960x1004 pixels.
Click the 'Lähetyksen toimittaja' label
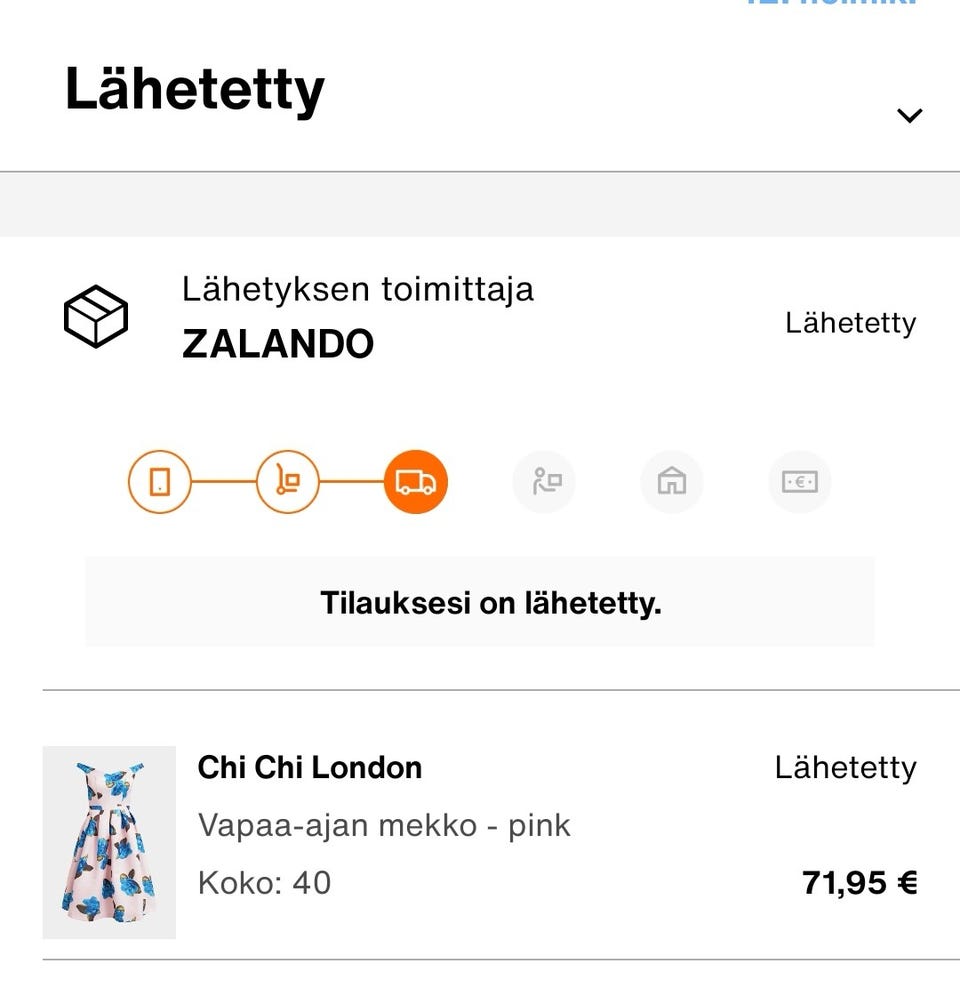(x=358, y=290)
